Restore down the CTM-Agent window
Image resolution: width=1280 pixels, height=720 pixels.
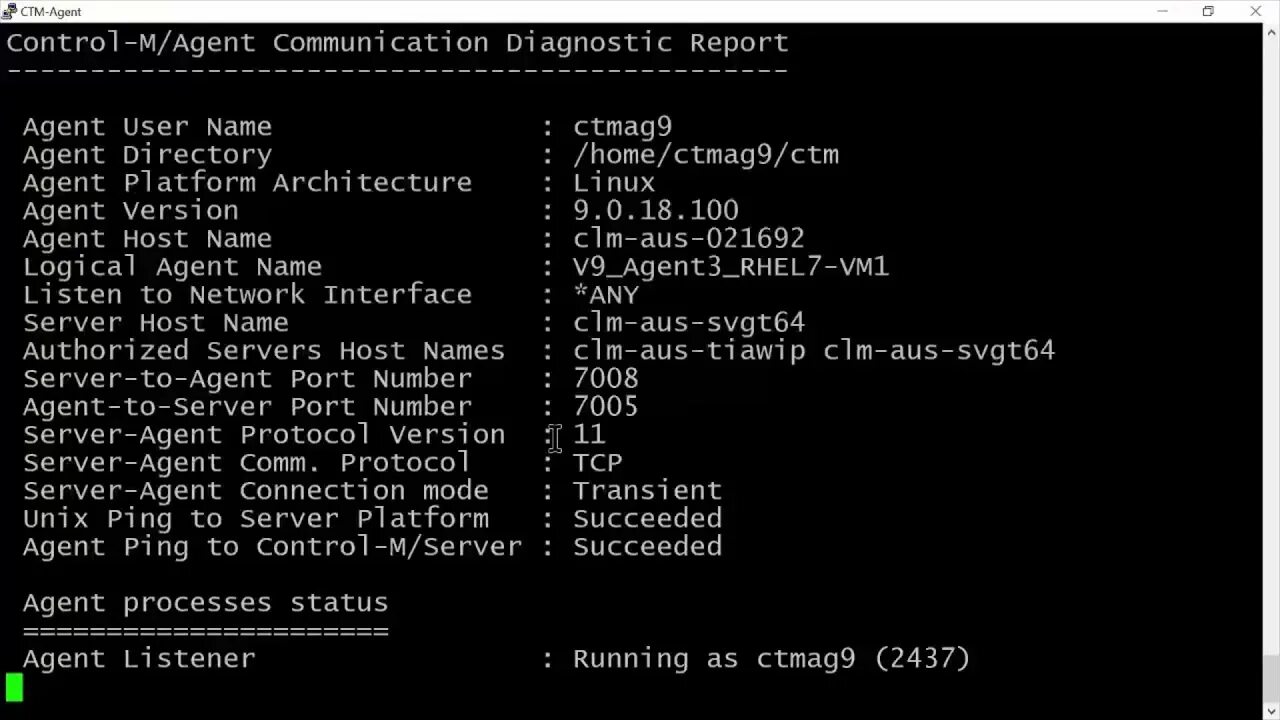pyautogui.click(x=1208, y=11)
